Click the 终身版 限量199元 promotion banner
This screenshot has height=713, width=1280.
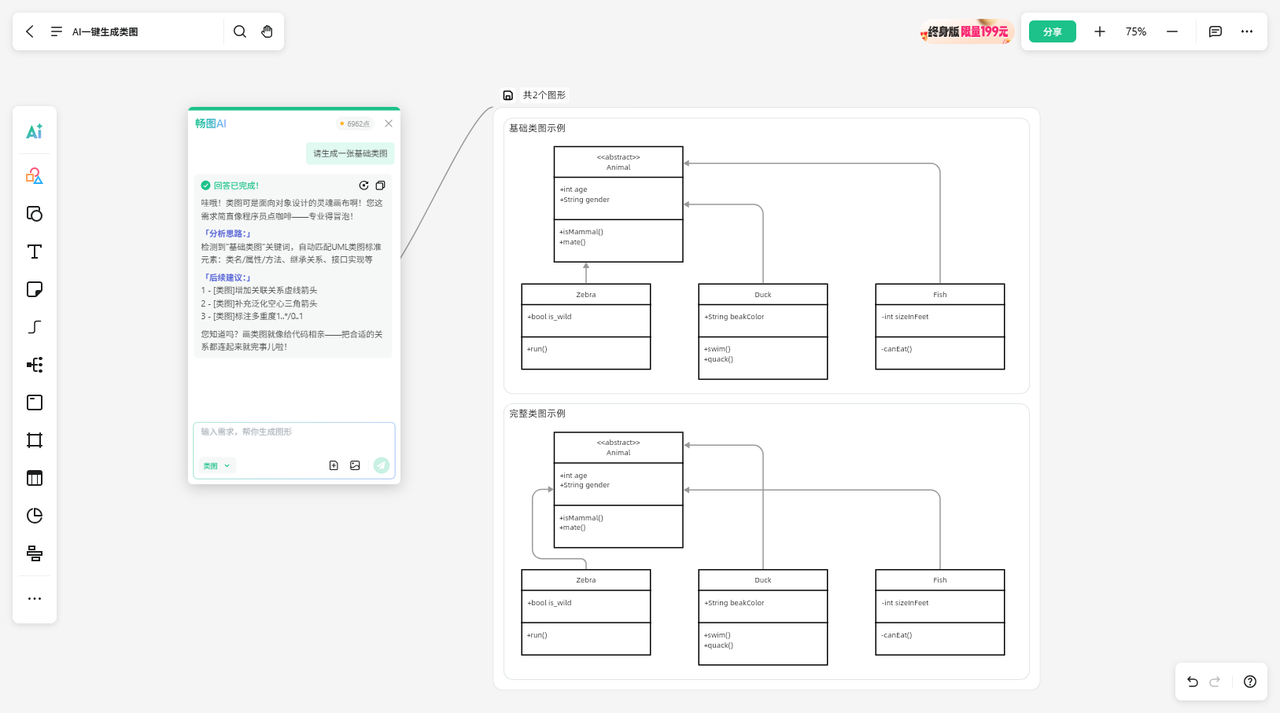tap(966, 31)
